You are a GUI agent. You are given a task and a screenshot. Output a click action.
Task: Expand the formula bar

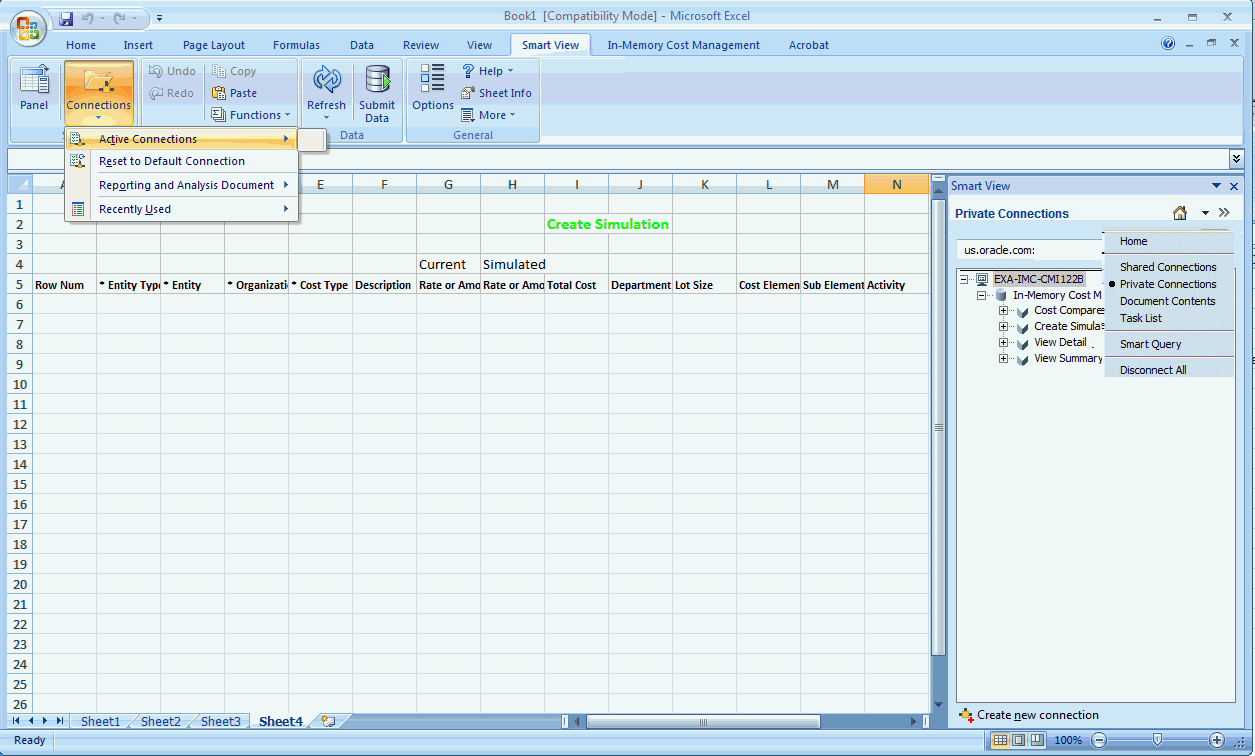pyautogui.click(x=1237, y=159)
